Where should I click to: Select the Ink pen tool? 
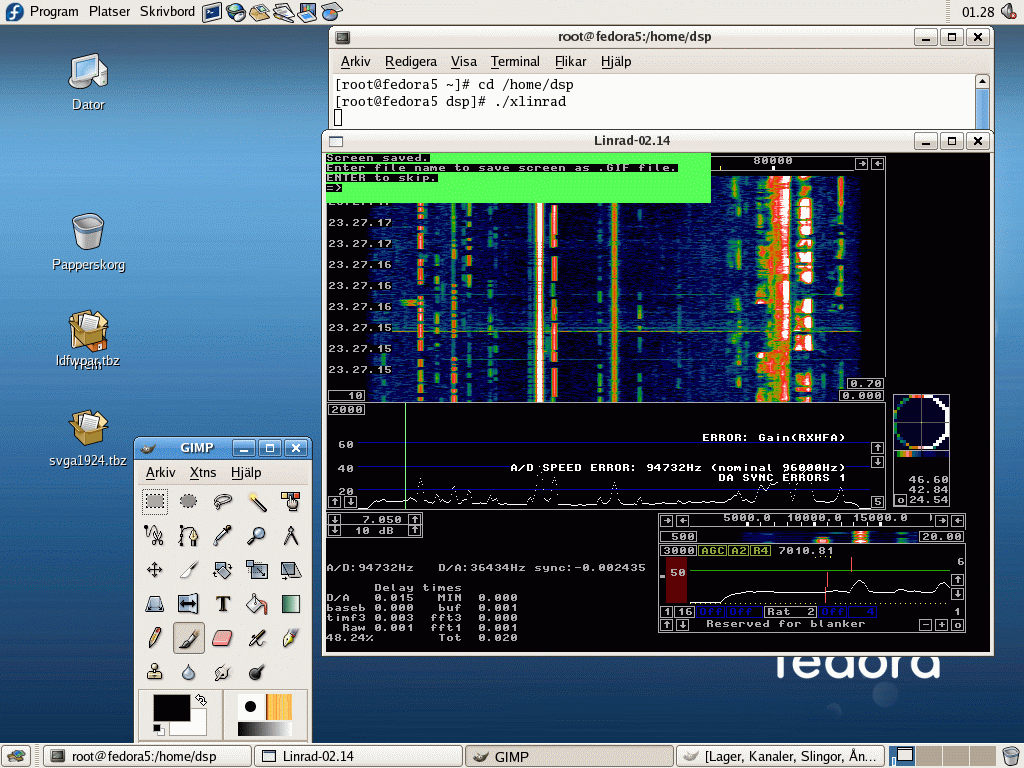[x=291, y=637]
